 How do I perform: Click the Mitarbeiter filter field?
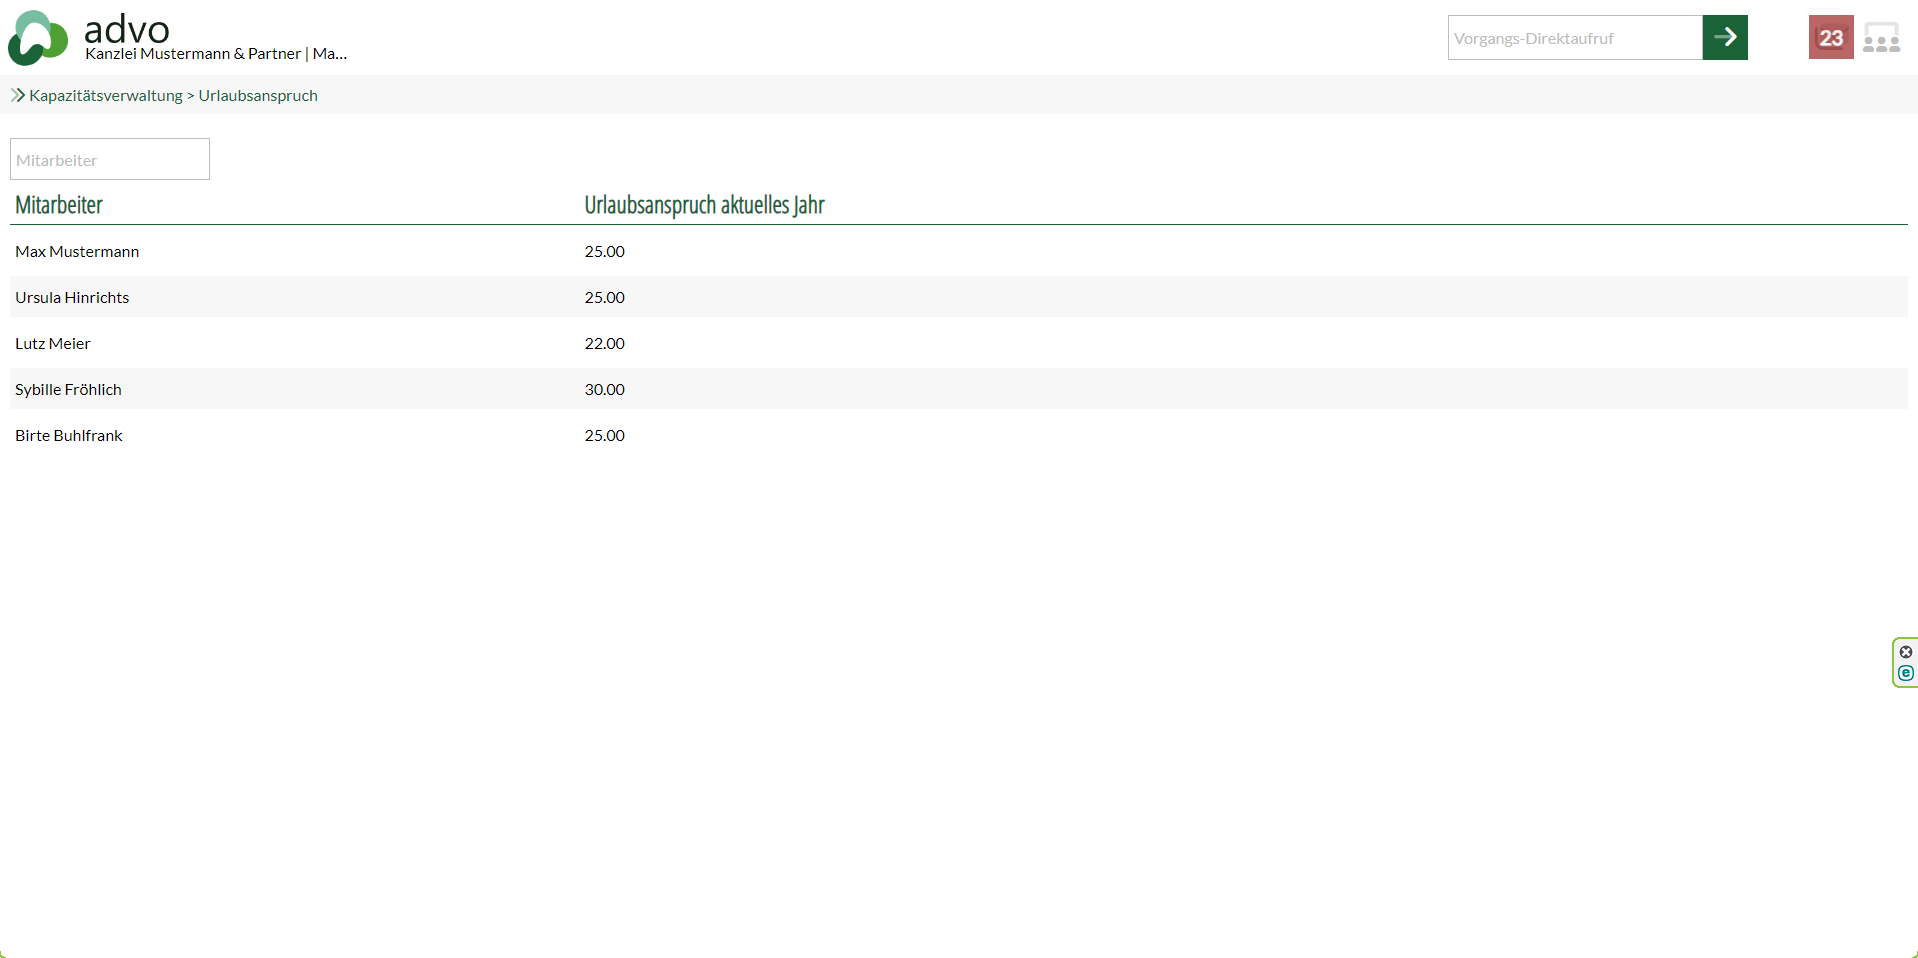click(110, 160)
